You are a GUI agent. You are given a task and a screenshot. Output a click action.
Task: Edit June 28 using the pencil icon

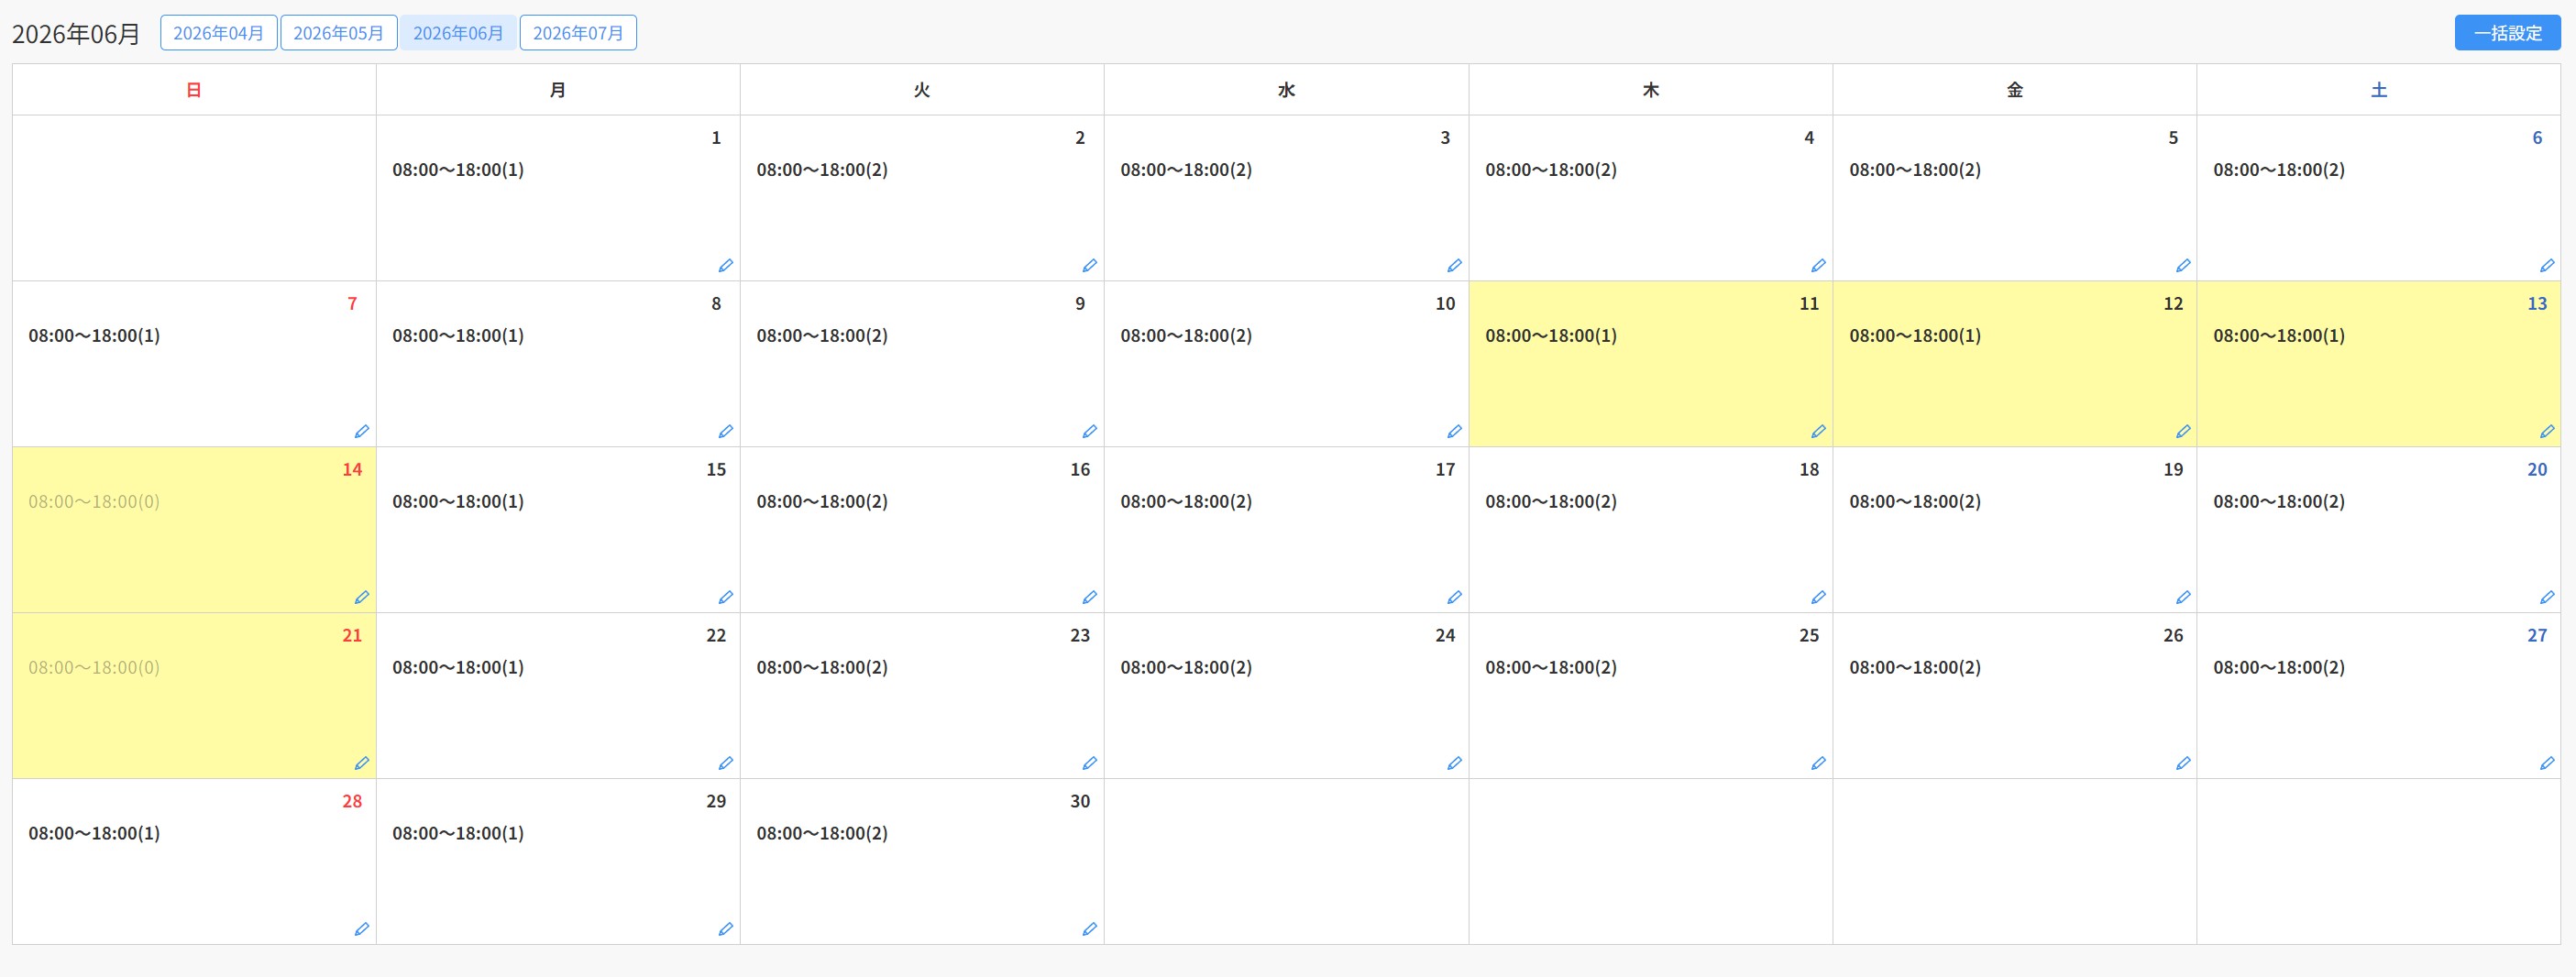click(362, 929)
